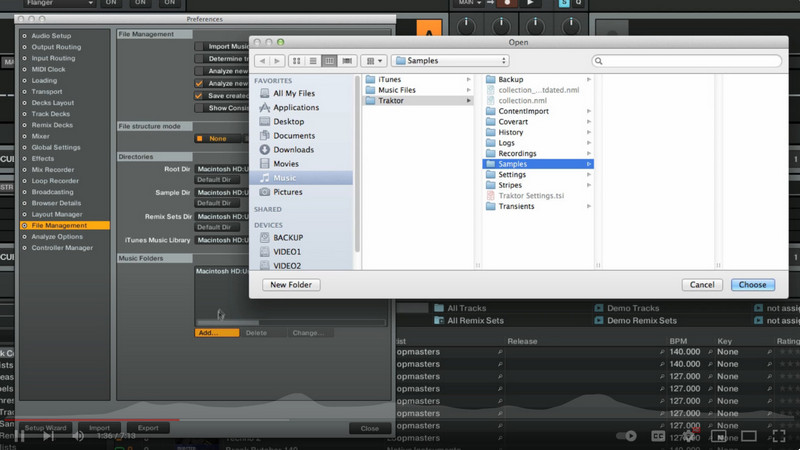Select the Traktor folder
800x450 pixels.
[x=418, y=101]
